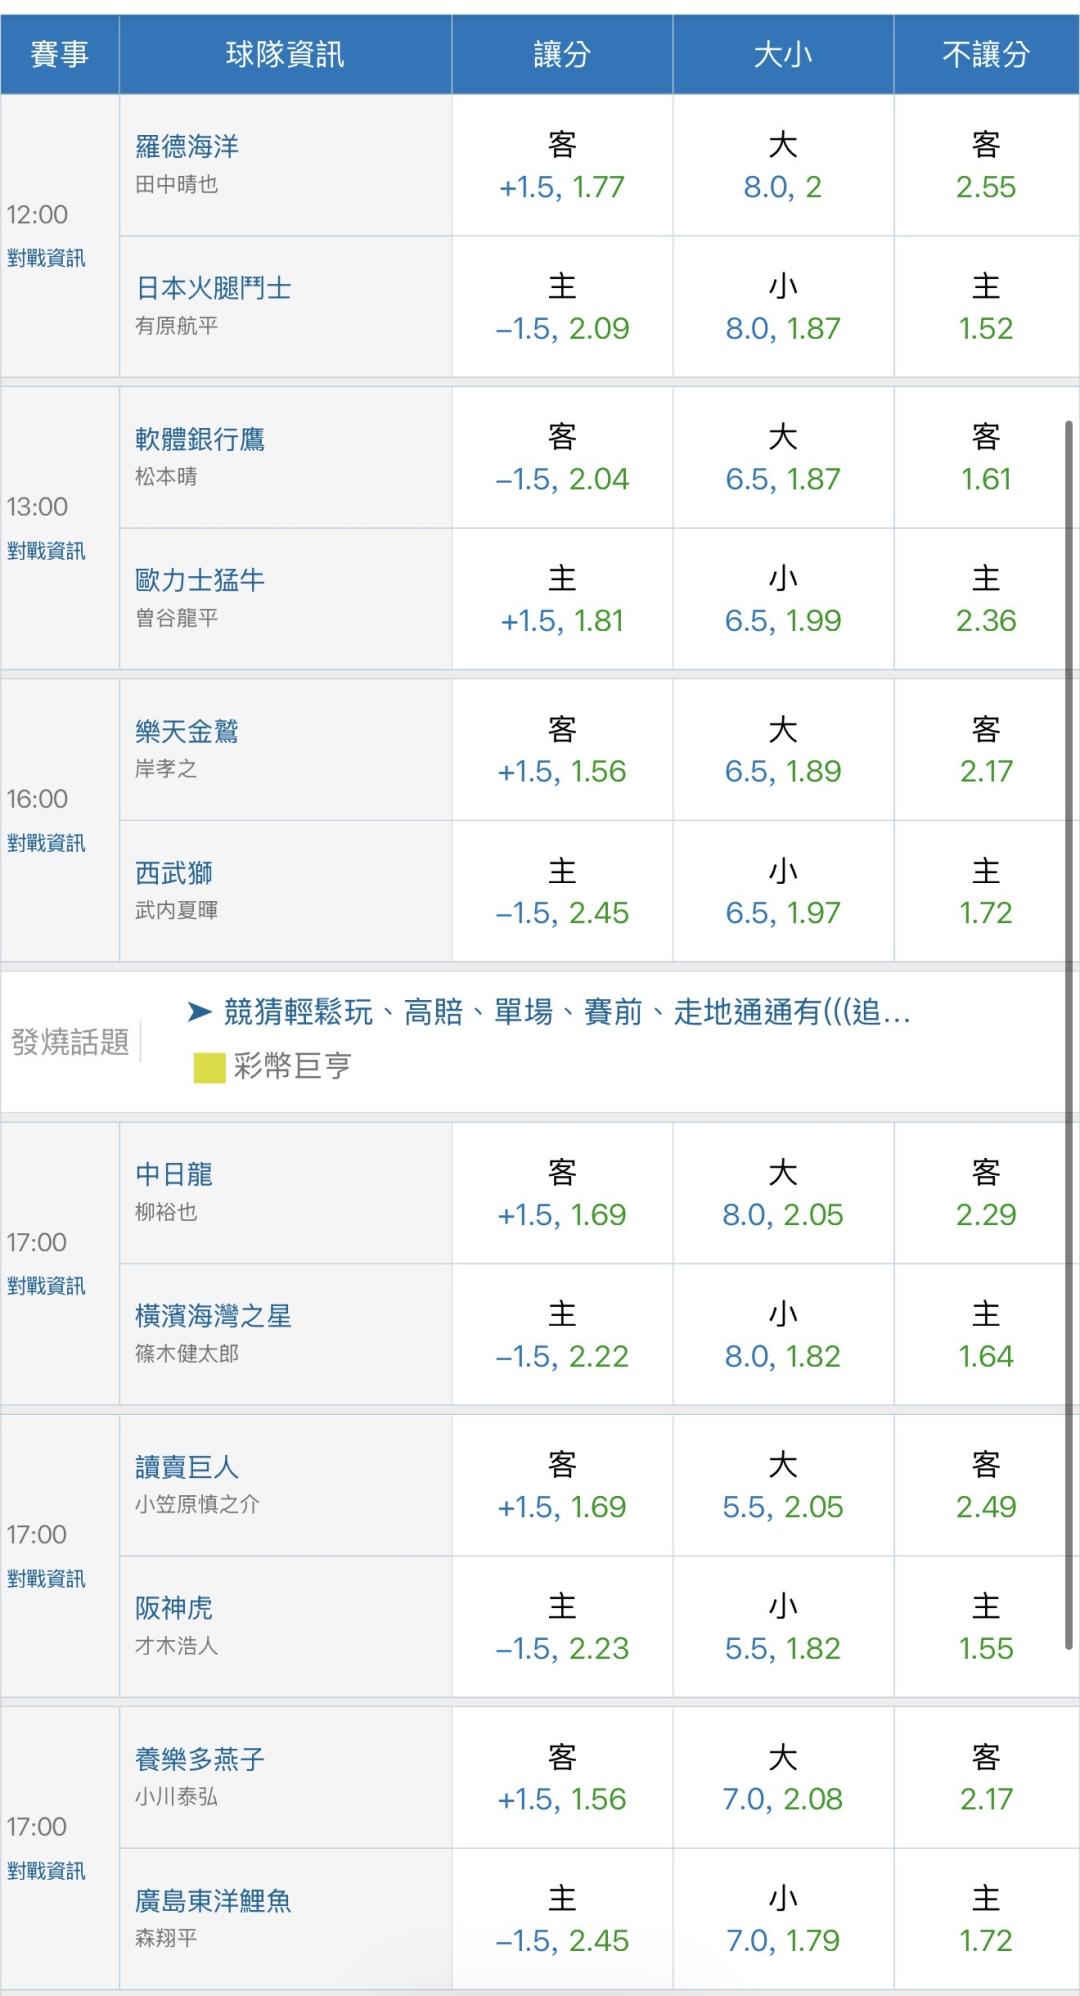The width and height of the screenshot is (1080, 1996).
Task: Open 軟體銀行鷹 team link
Action: click(x=200, y=439)
